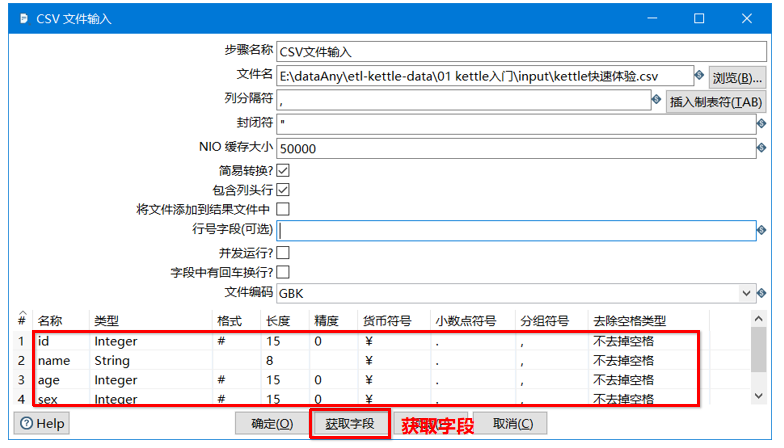Select the name field name cell
The height and width of the screenshot is (448, 784).
tap(62, 360)
